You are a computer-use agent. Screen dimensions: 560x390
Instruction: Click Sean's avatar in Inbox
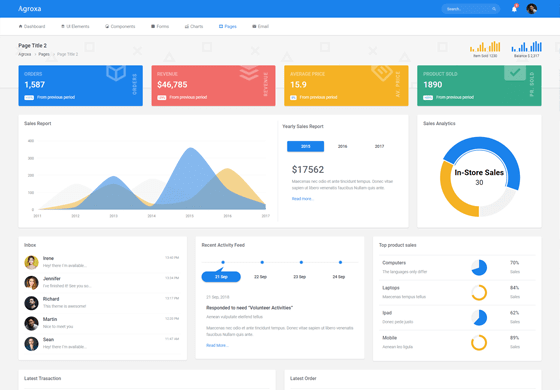coord(31,344)
